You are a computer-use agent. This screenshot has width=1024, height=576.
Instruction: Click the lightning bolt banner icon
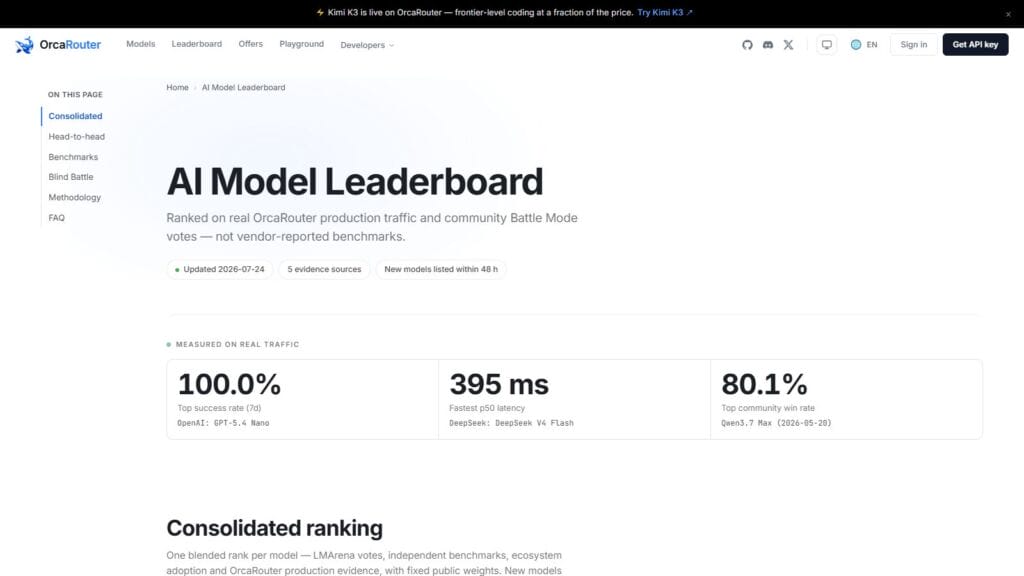point(320,12)
